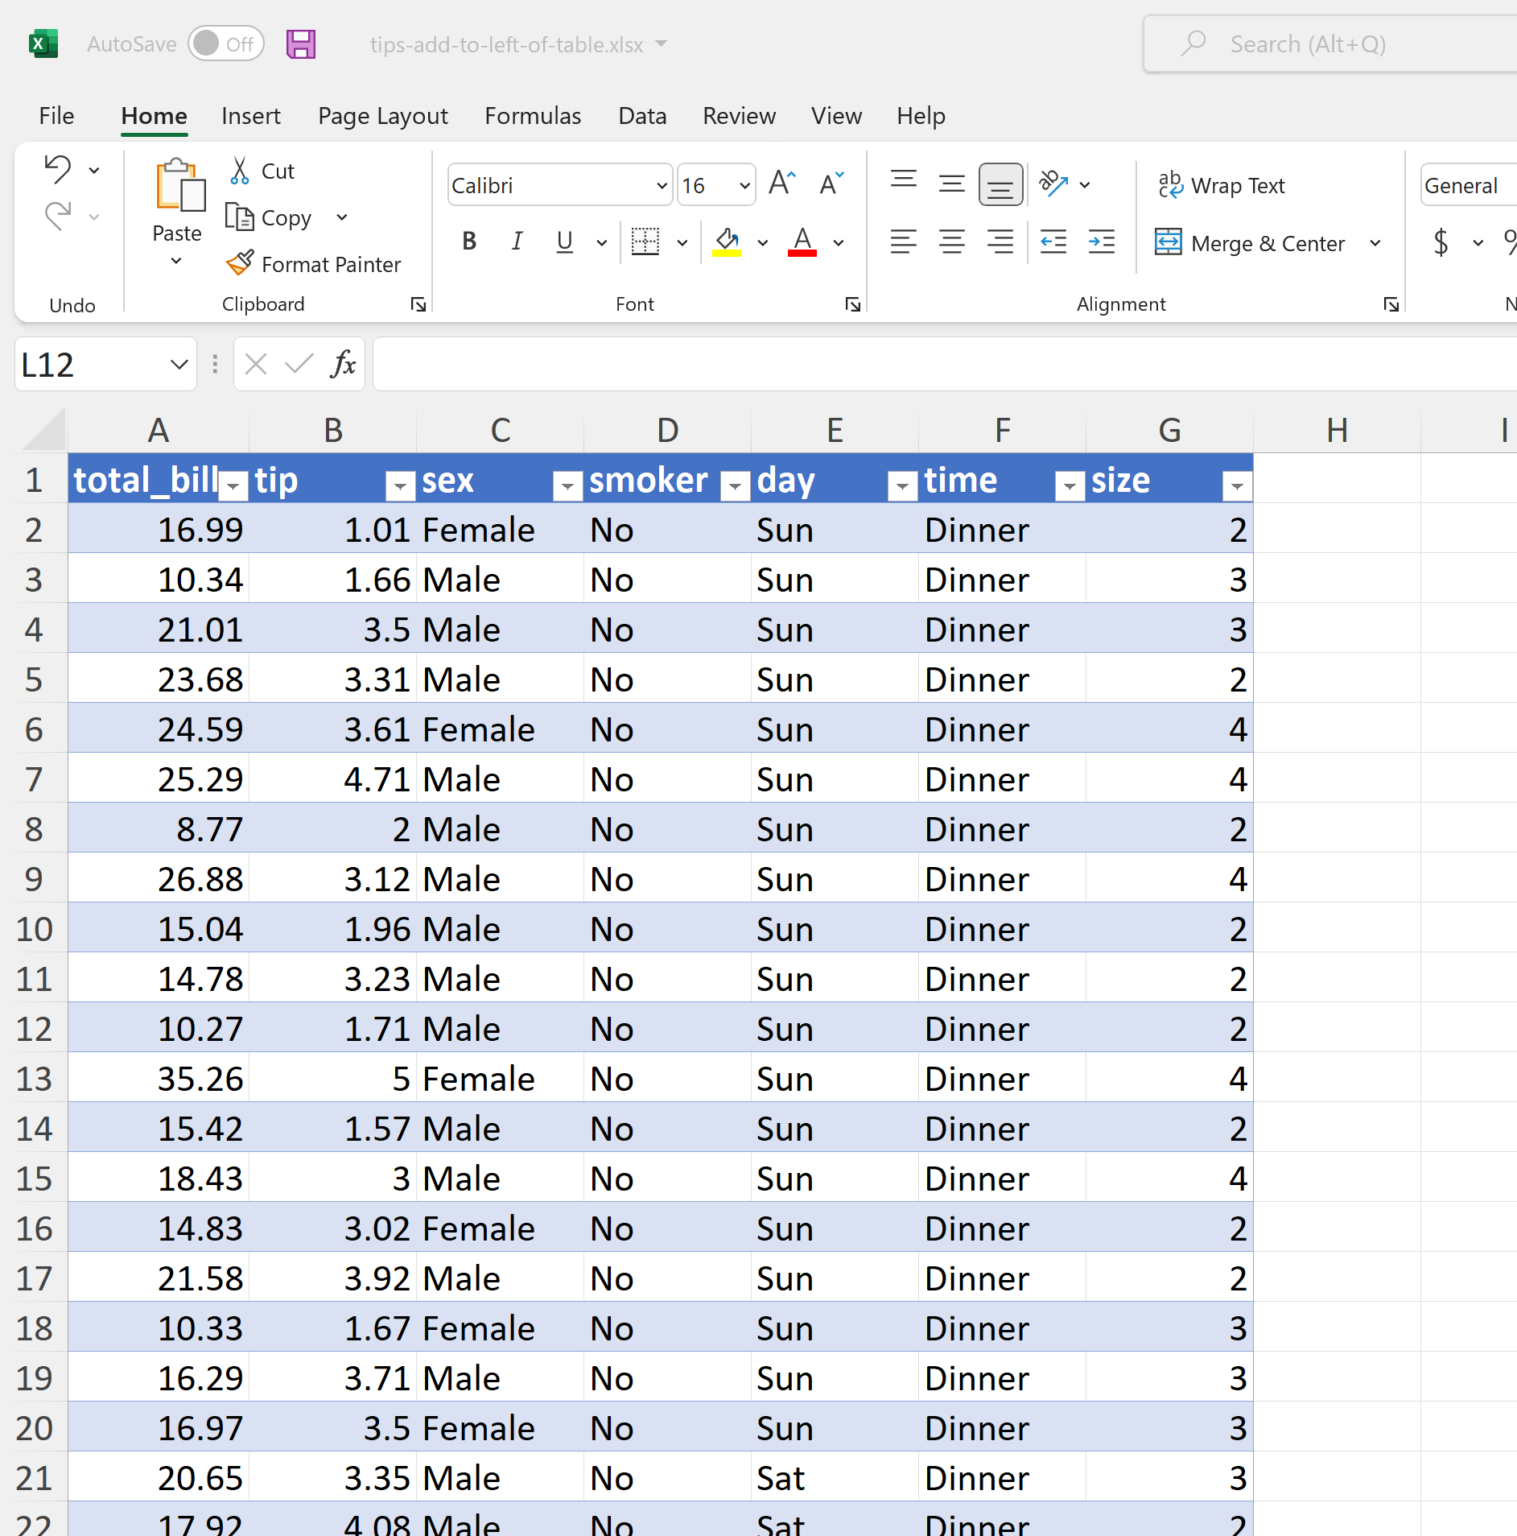Click the Save icon in title bar
Image resolution: width=1517 pixels, height=1536 pixels.
[301, 44]
